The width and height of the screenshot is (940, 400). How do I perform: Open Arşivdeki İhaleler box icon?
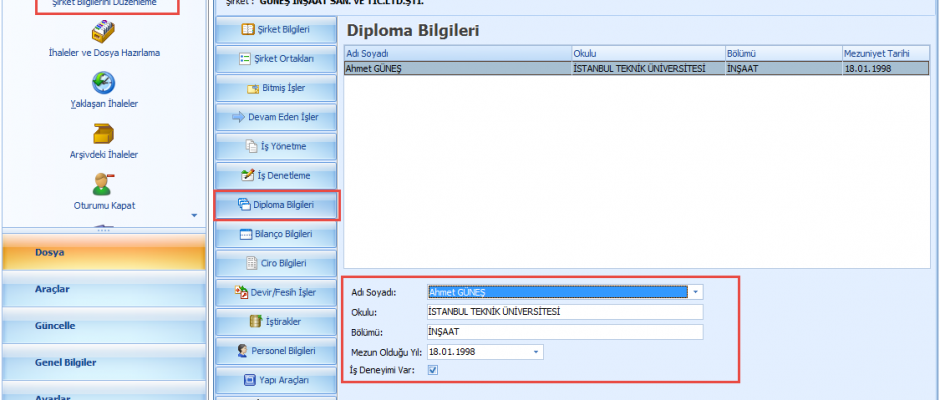[x=101, y=134]
